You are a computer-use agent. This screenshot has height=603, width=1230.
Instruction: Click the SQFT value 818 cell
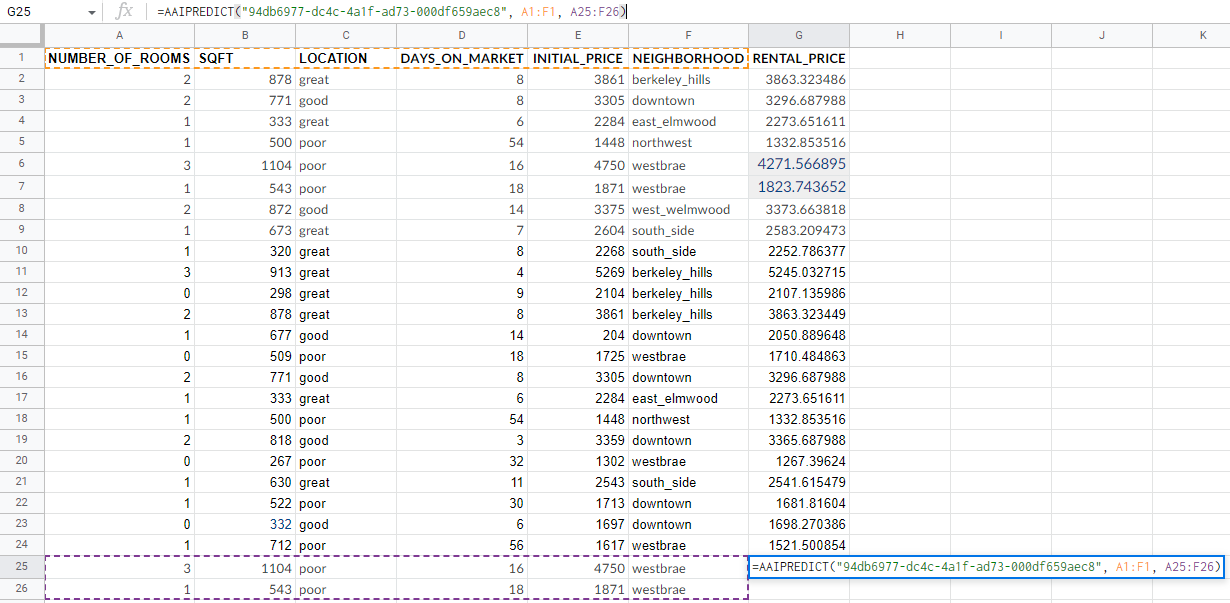pos(245,440)
